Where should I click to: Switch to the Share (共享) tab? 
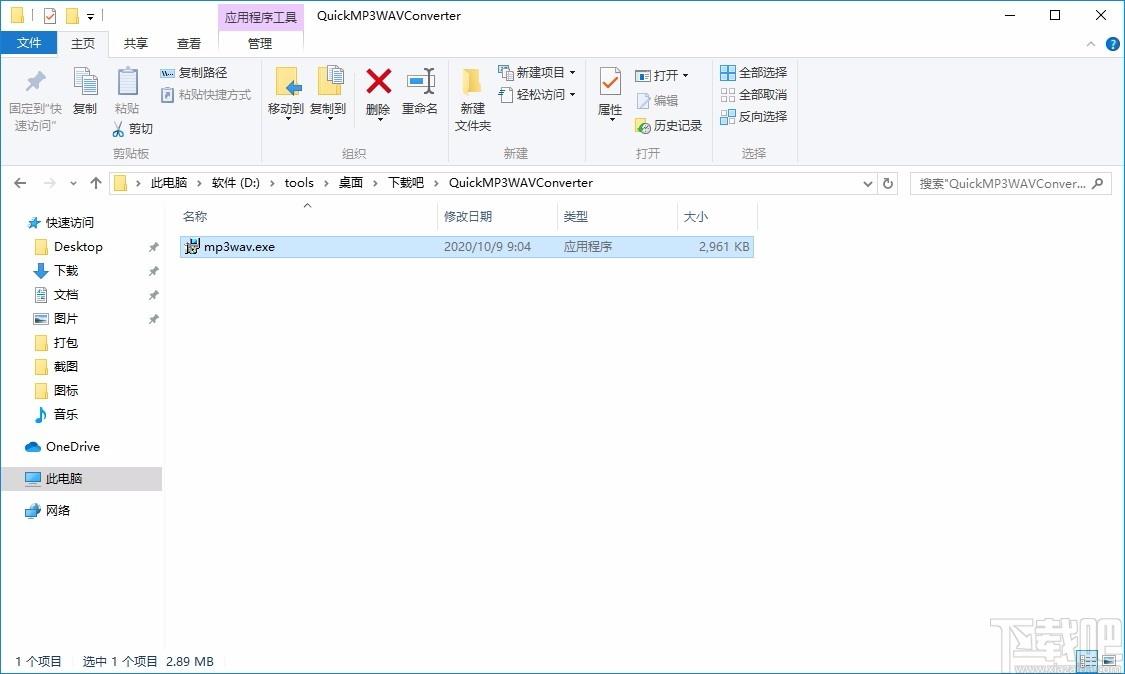coord(136,43)
